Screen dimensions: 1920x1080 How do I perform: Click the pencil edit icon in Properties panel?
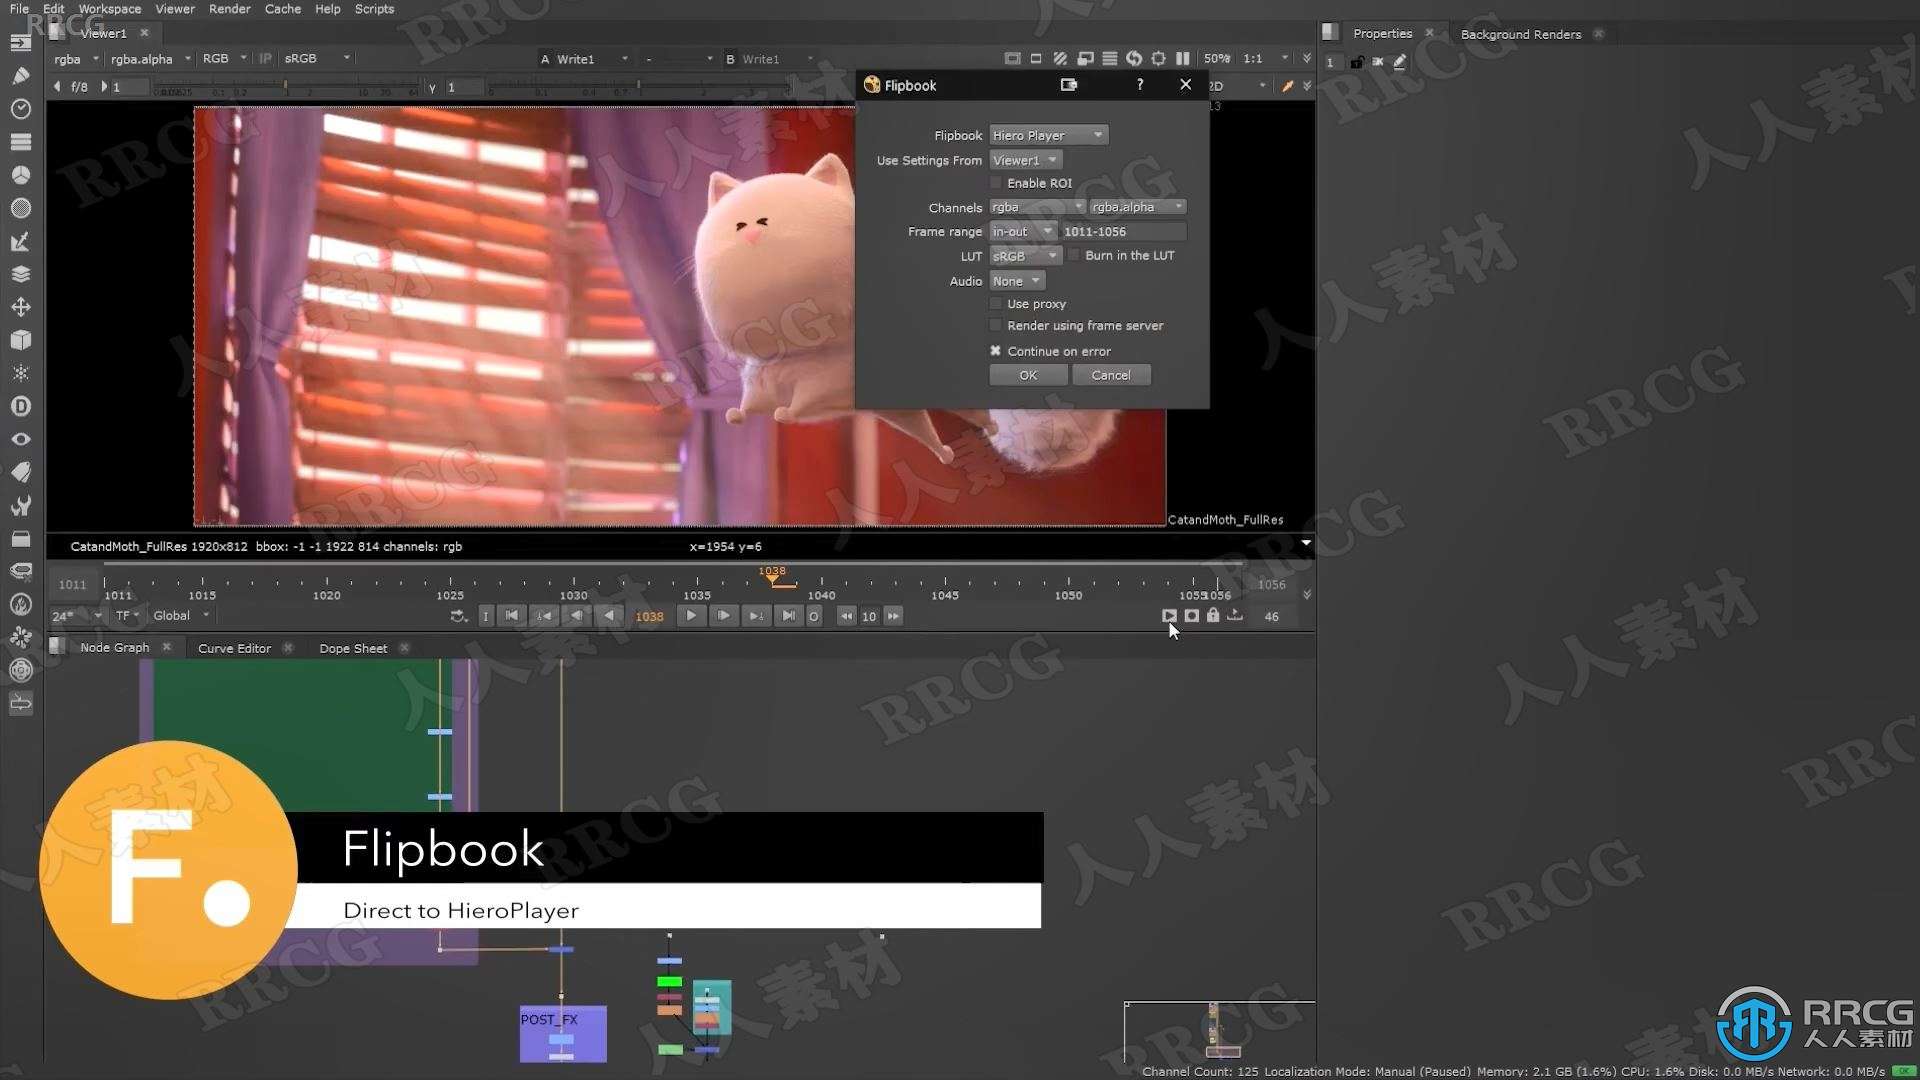[1400, 62]
